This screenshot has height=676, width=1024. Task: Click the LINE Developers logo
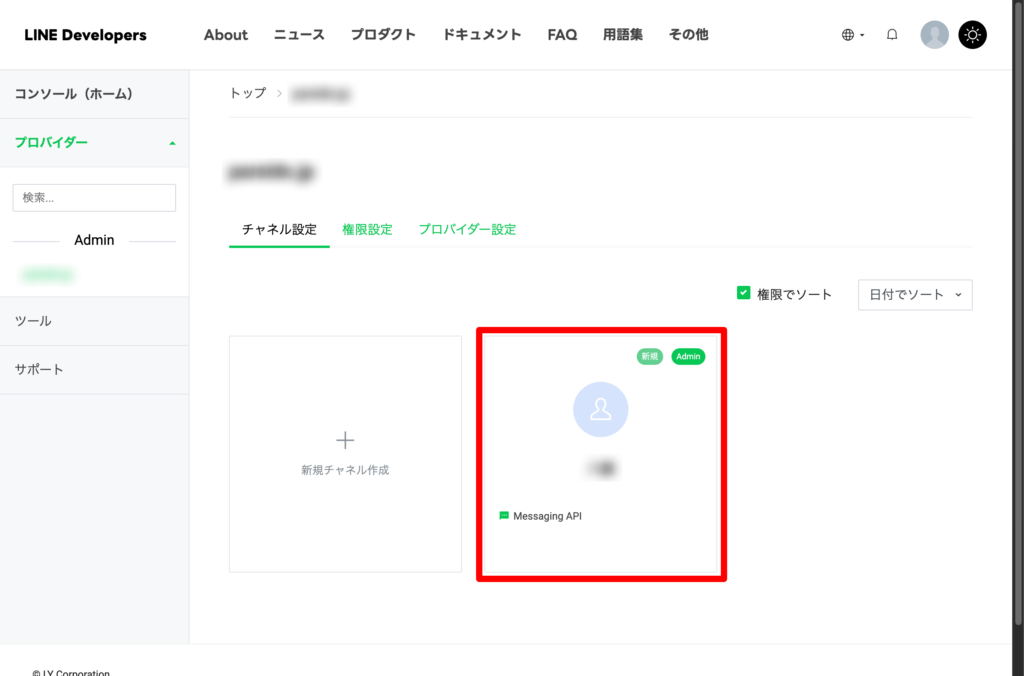[x=85, y=35]
